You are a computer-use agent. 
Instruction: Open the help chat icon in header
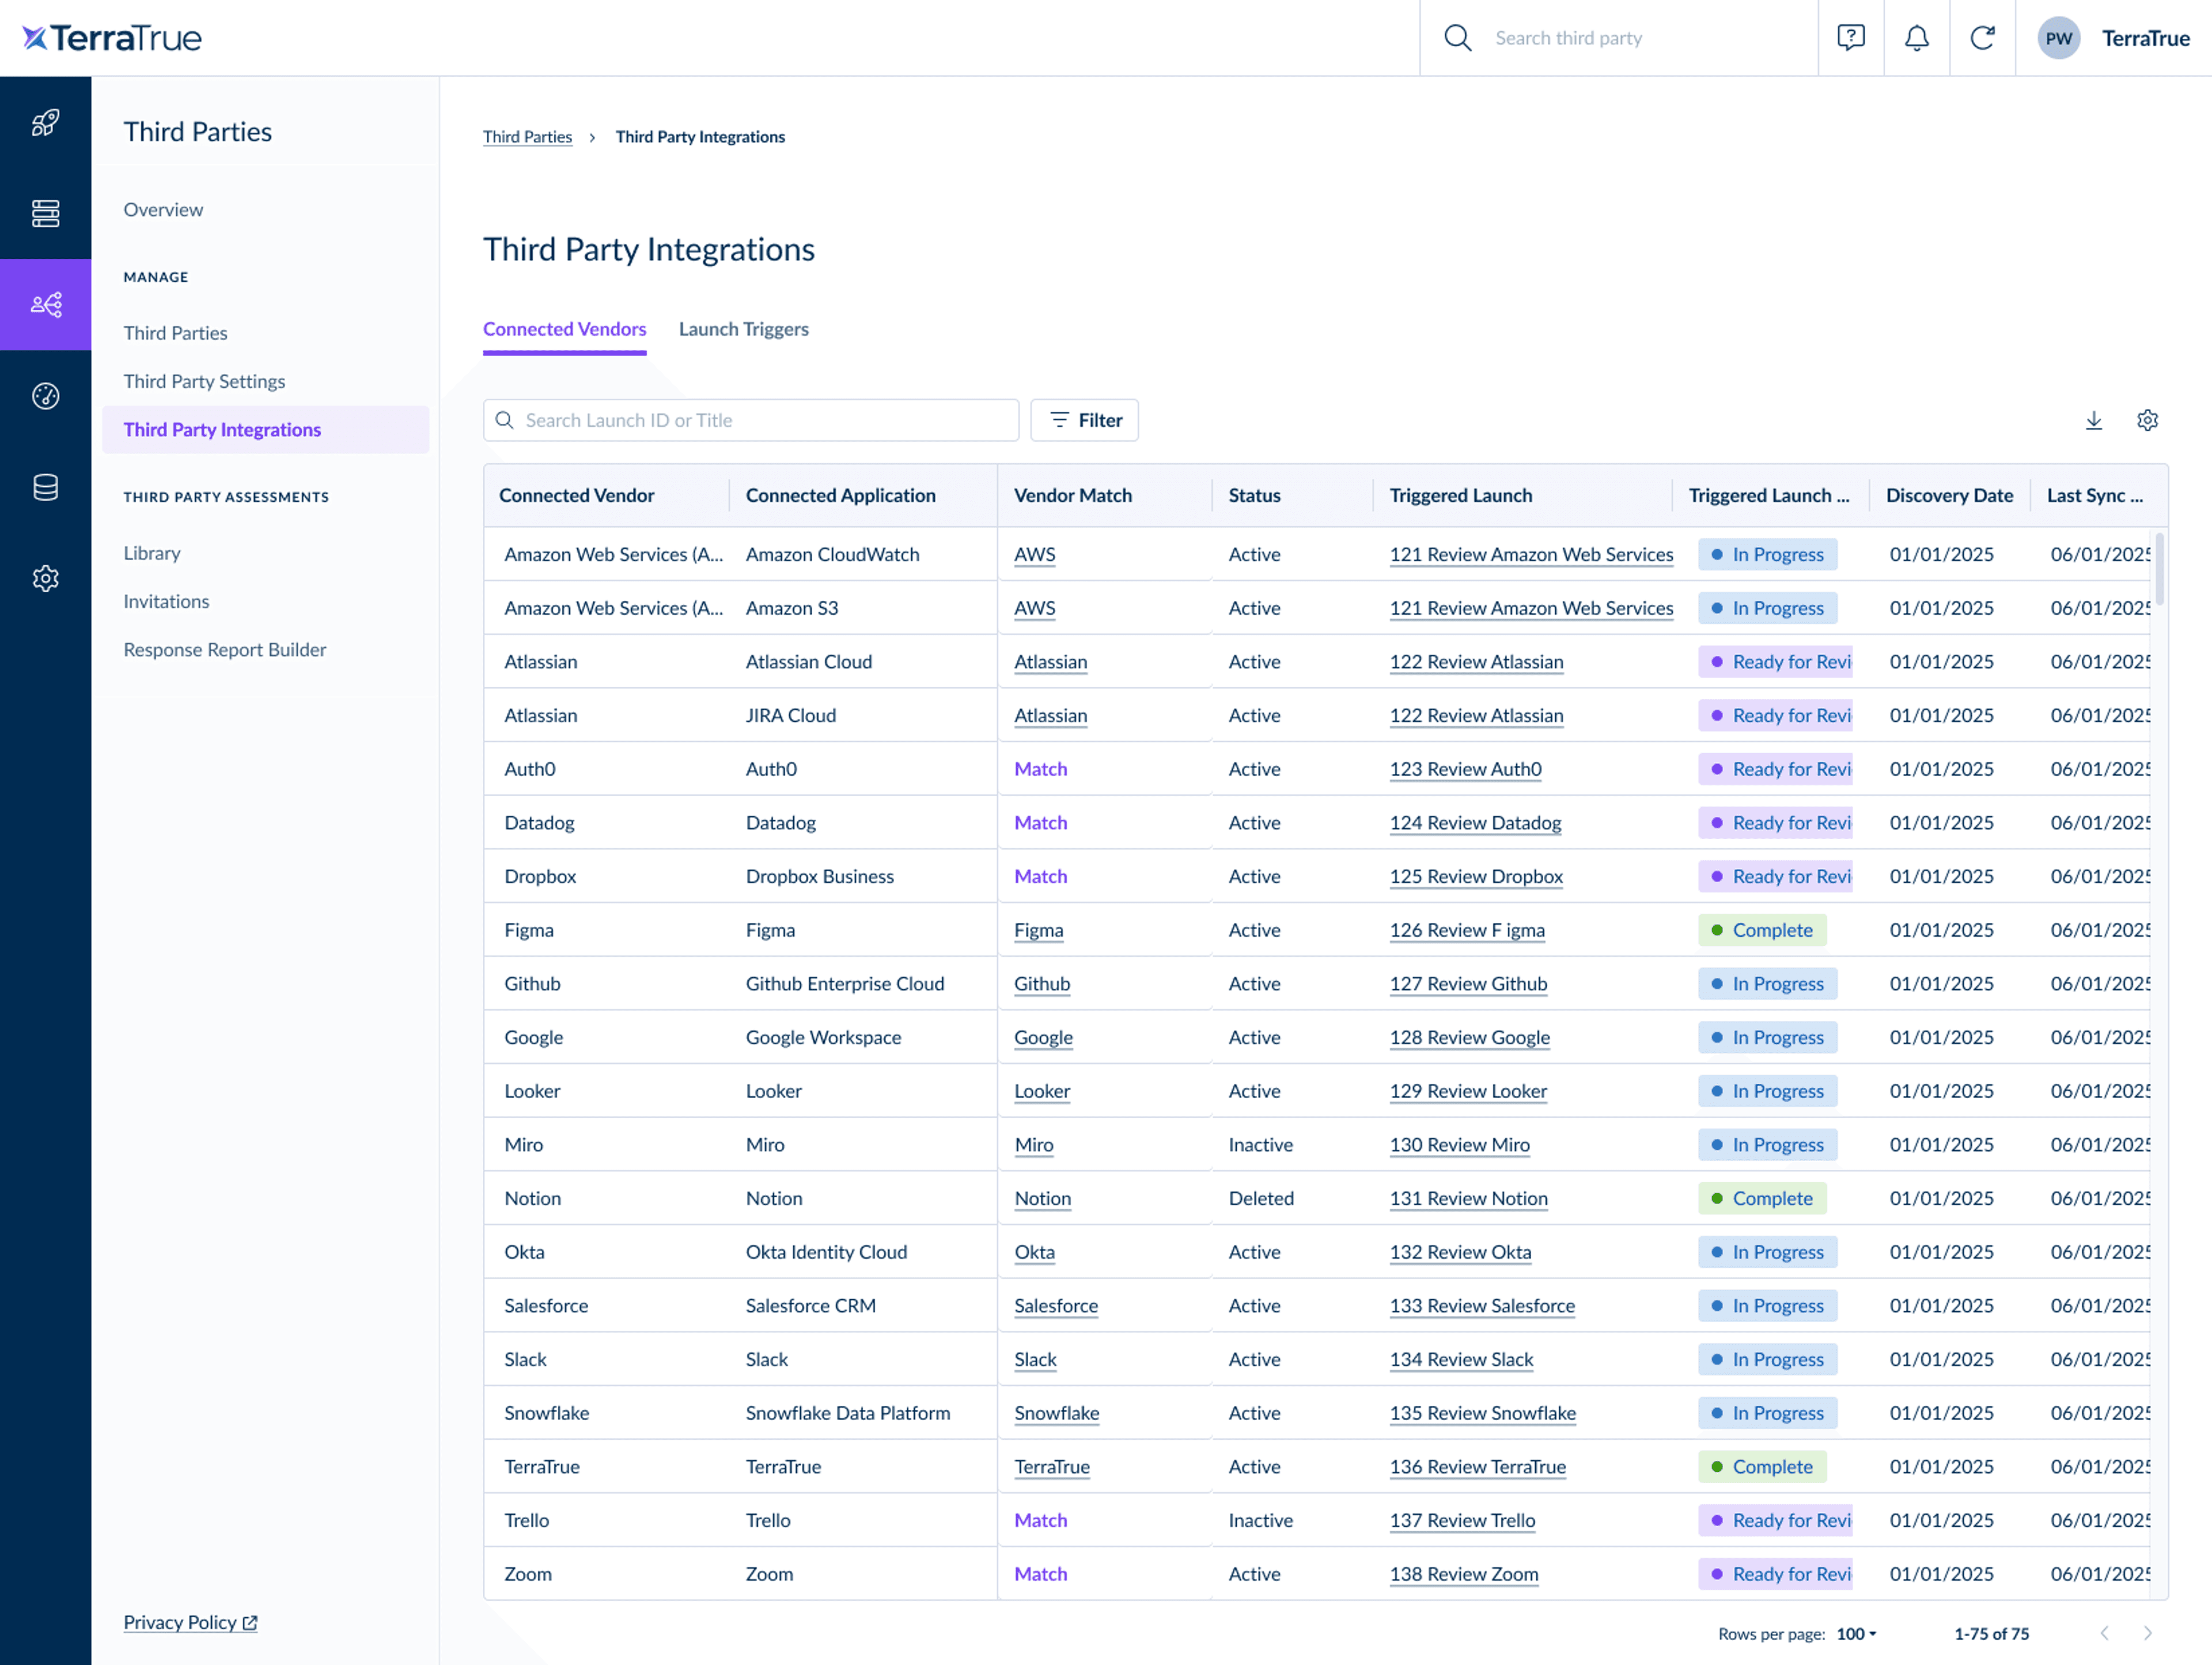click(1850, 38)
